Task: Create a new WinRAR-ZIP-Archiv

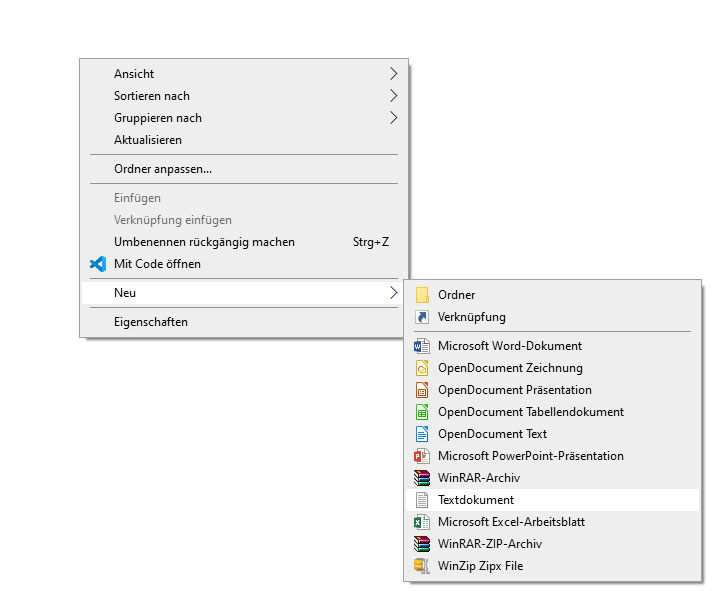Action: click(x=552, y=544)
